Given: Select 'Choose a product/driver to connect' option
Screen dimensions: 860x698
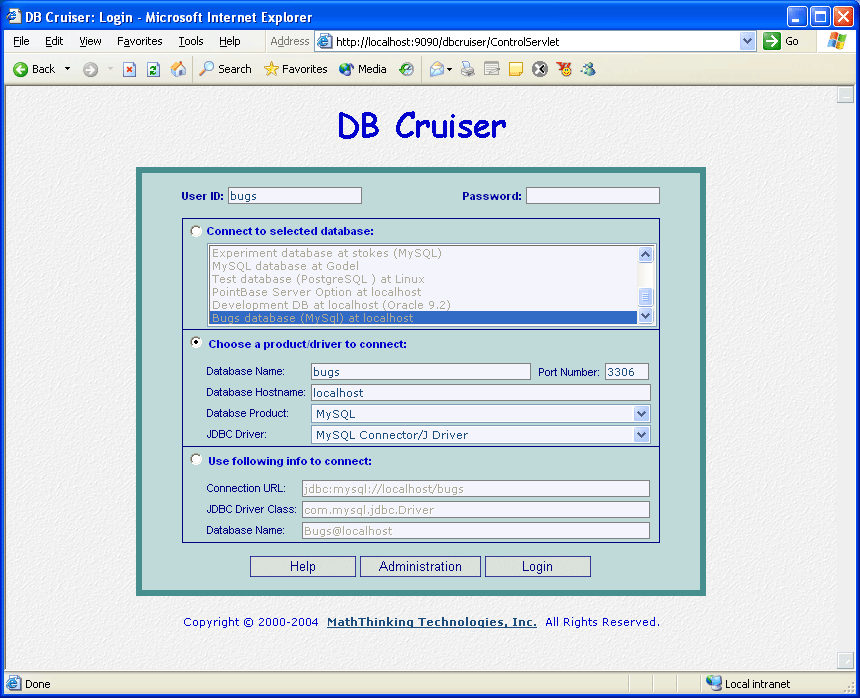Looking at the screenshot, I should pos(196,343).
